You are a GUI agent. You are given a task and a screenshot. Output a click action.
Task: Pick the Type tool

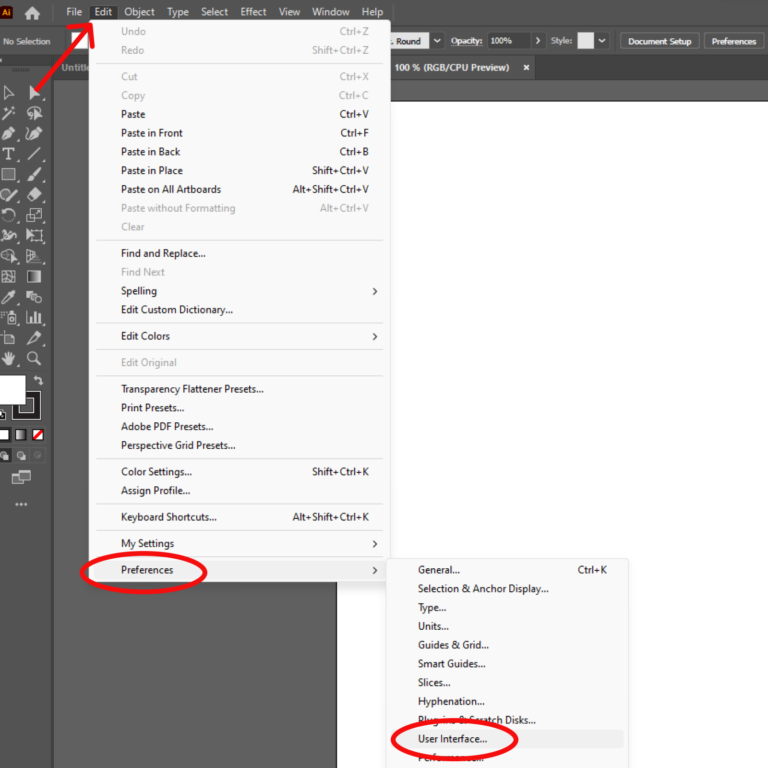(8, 154)
